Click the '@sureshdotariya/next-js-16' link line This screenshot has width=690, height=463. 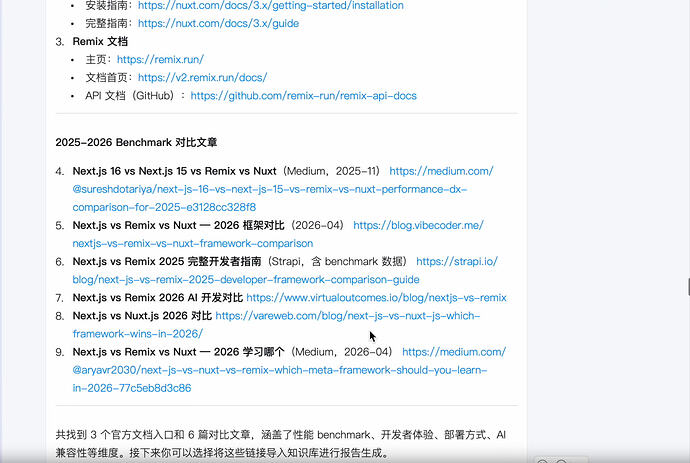click(269, 189)
